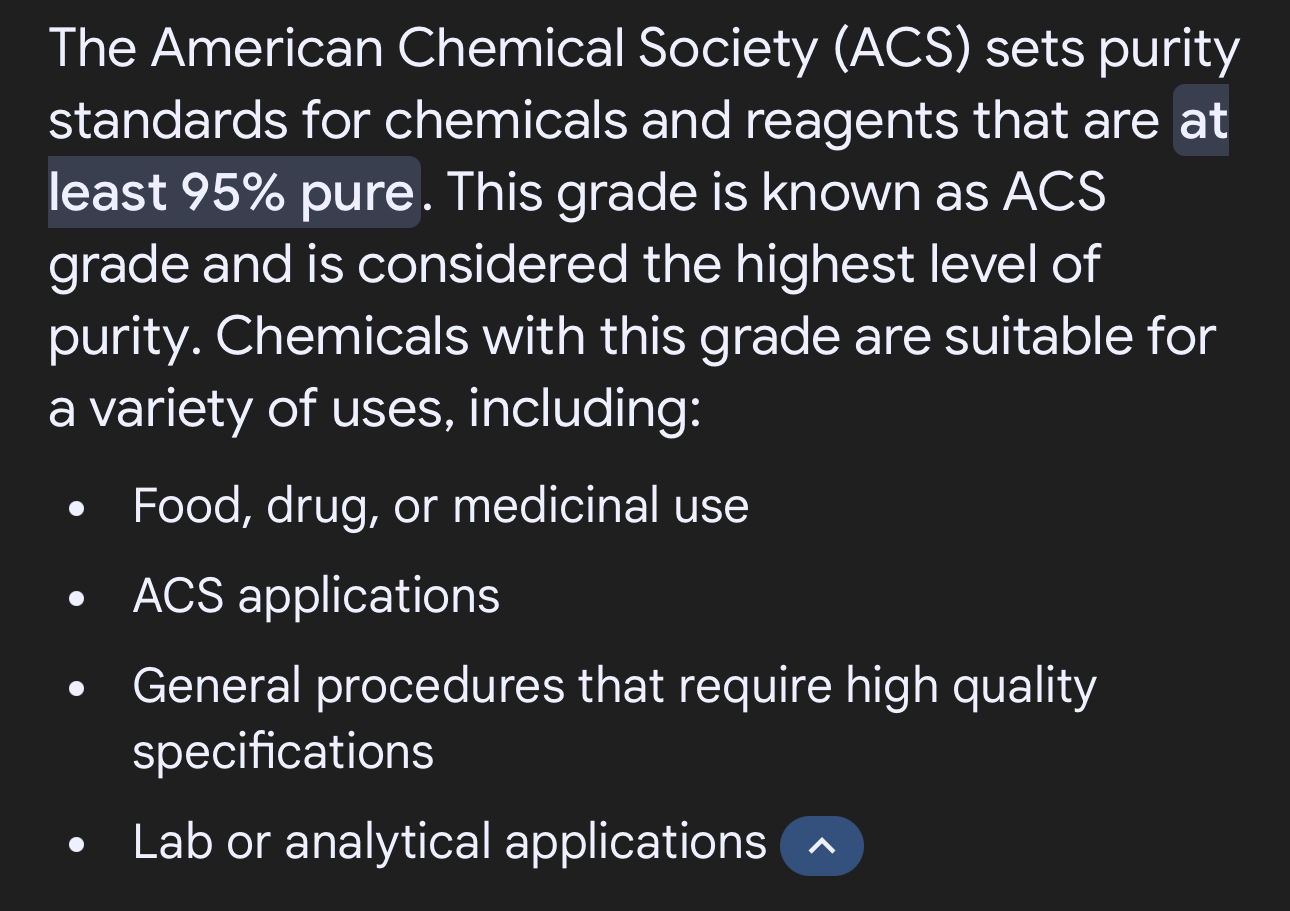Click the bullet dot before "Lab or analytical"
This screenshot has height=911, width=1290.
point(75,845)
